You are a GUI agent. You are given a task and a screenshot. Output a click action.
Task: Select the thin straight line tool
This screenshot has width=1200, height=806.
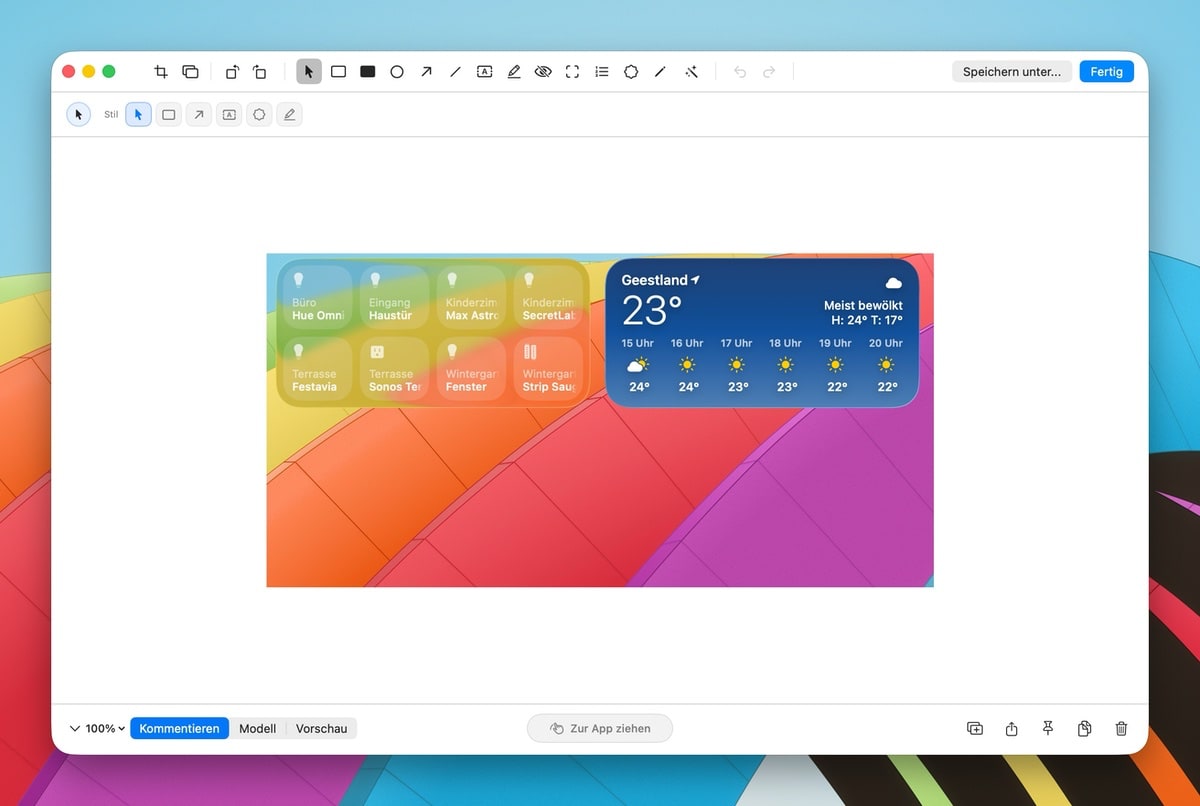455,72
